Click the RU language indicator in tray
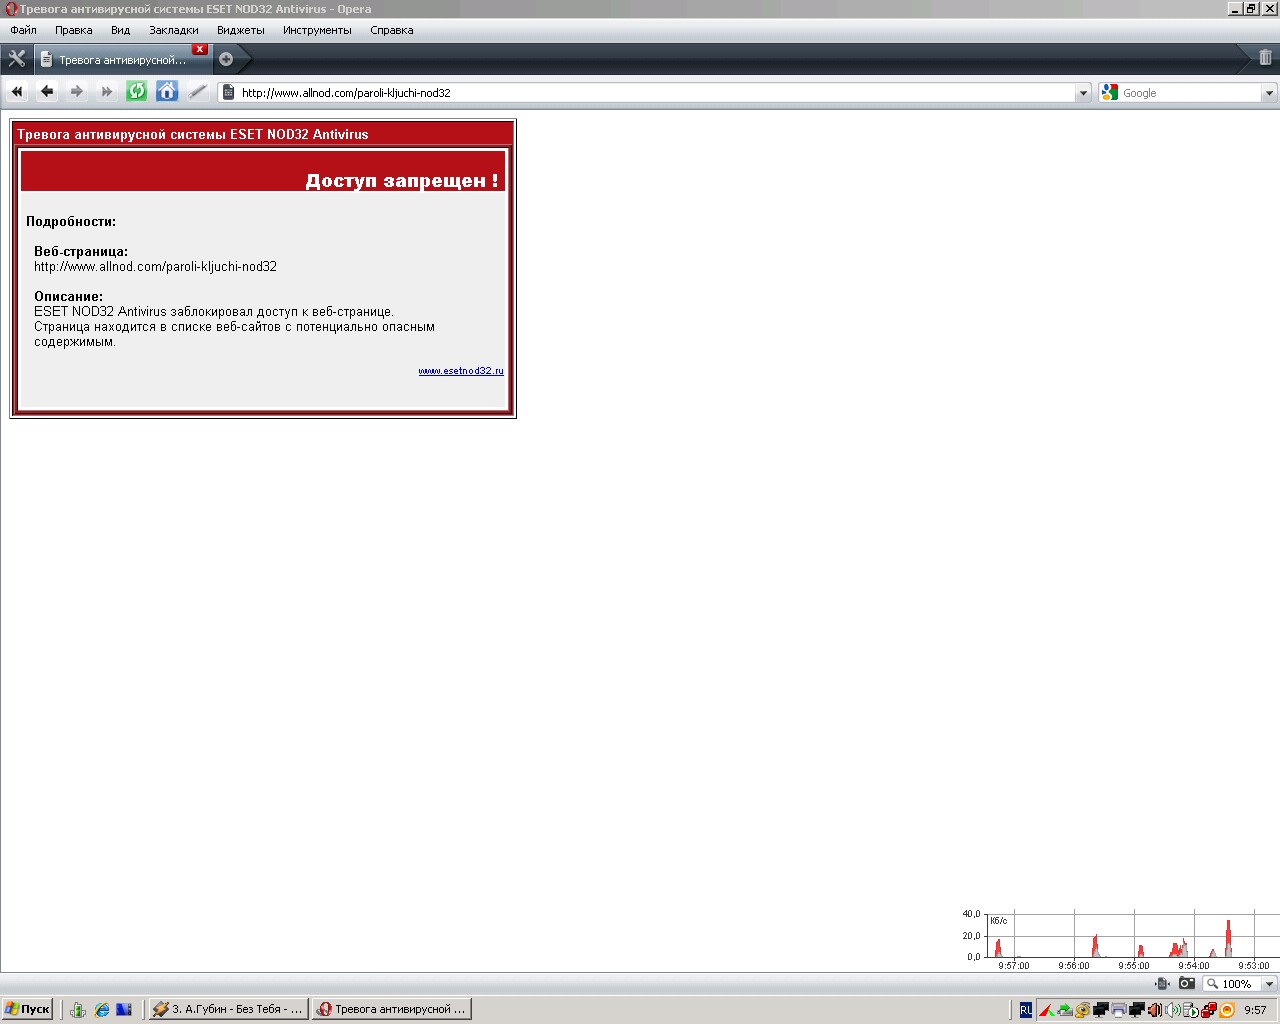This screenshot has height=1024, width=1280. pyautogui.click(x=1026, y=1010)
